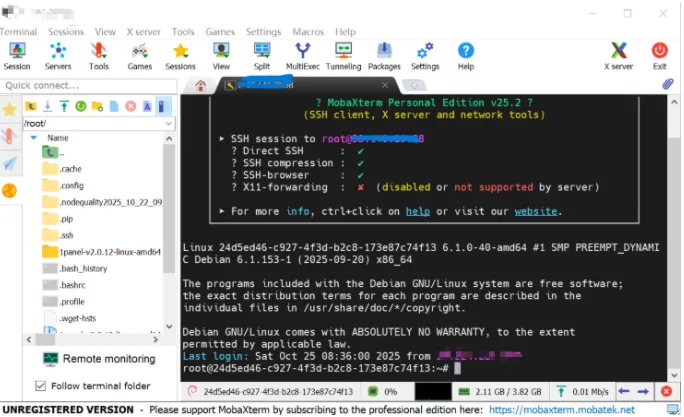Create a new folder in SFTP browser

(97, 106)
